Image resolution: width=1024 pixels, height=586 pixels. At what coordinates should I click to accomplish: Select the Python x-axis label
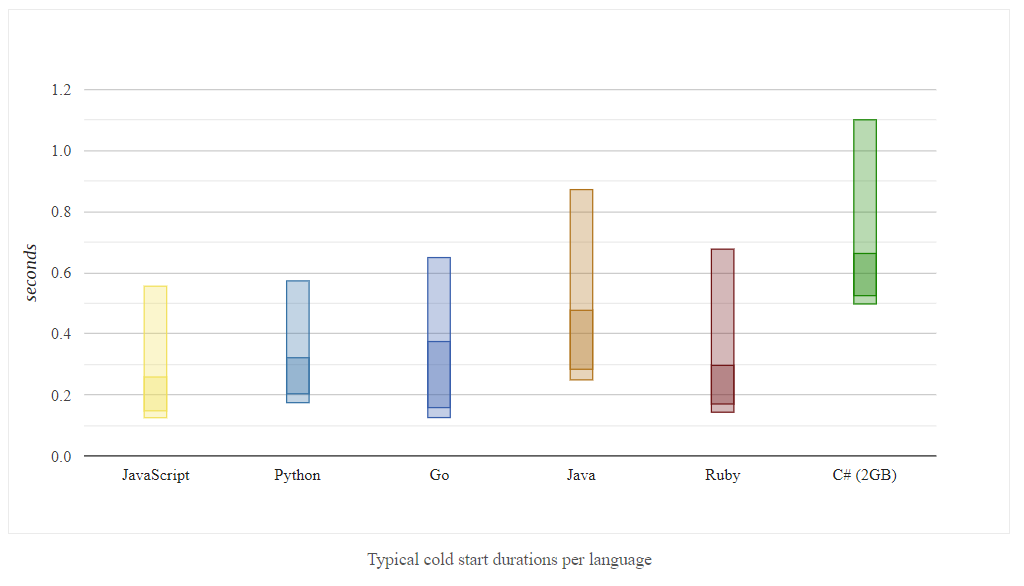click(x=297, y=475)
